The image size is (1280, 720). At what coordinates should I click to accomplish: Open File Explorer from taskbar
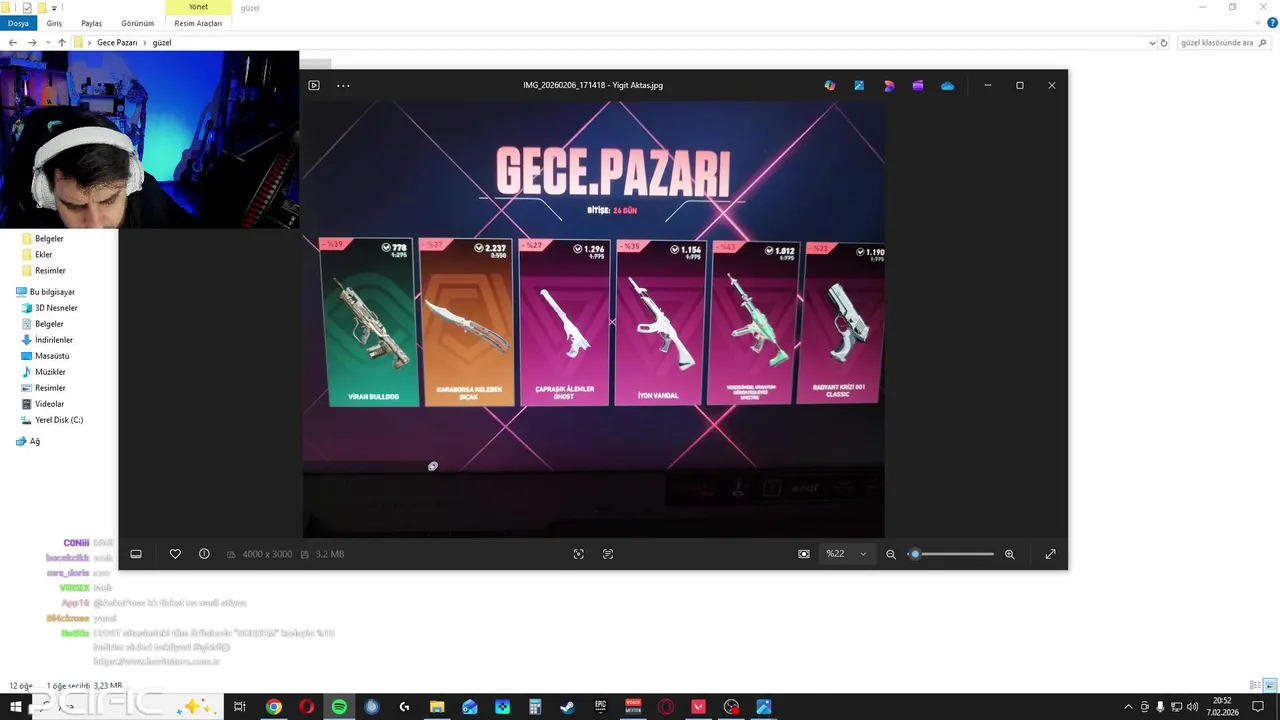pyautogui.click(x=437, y=707)
